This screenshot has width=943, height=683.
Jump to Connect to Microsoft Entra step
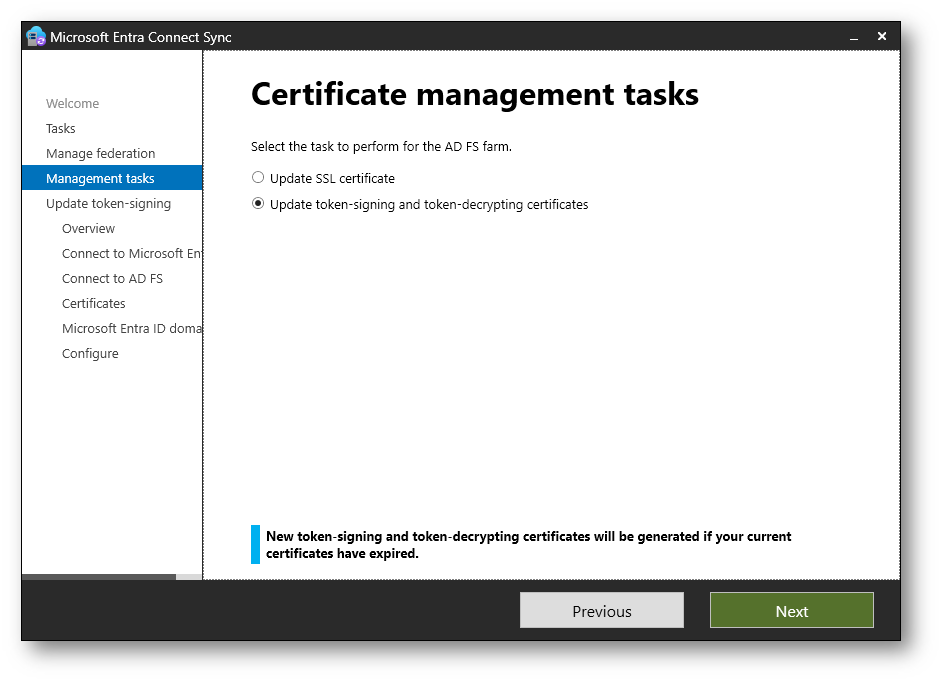click(x=131, y=253)
